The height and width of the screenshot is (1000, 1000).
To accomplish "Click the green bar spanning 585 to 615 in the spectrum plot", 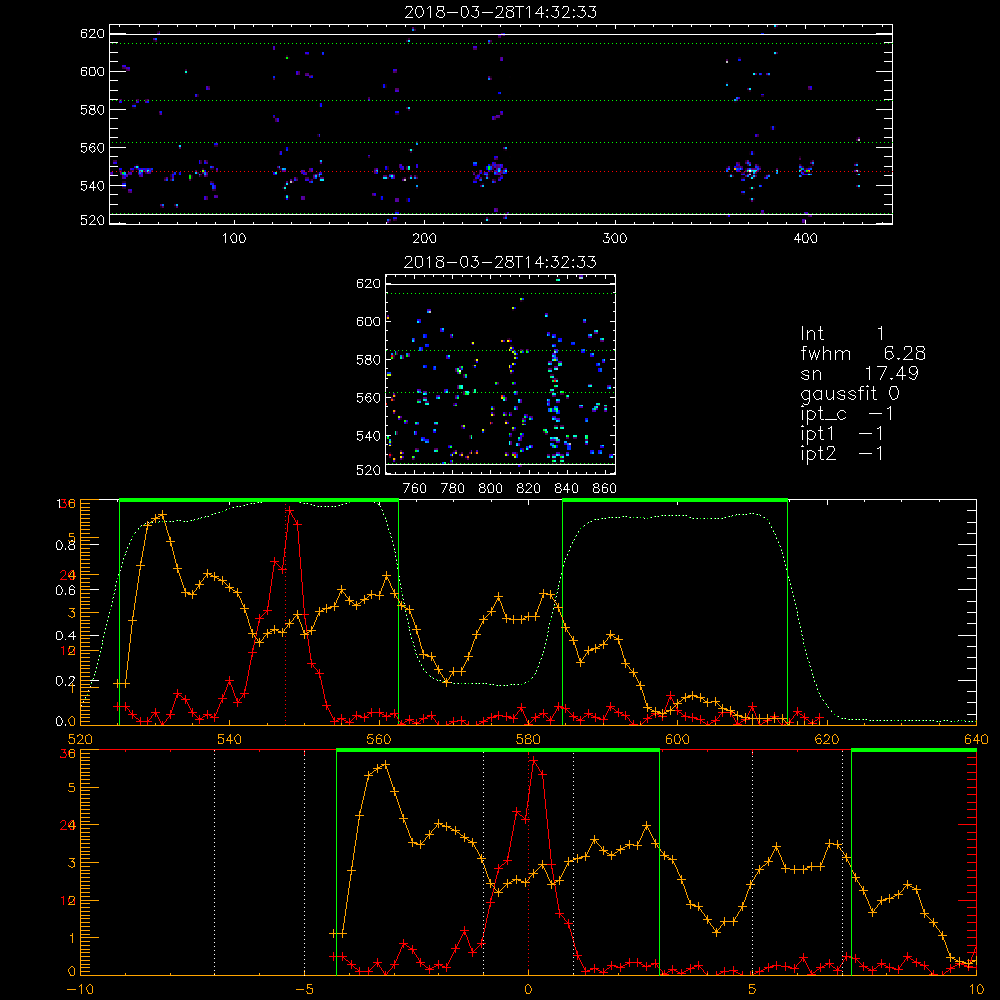I will 675,500.
